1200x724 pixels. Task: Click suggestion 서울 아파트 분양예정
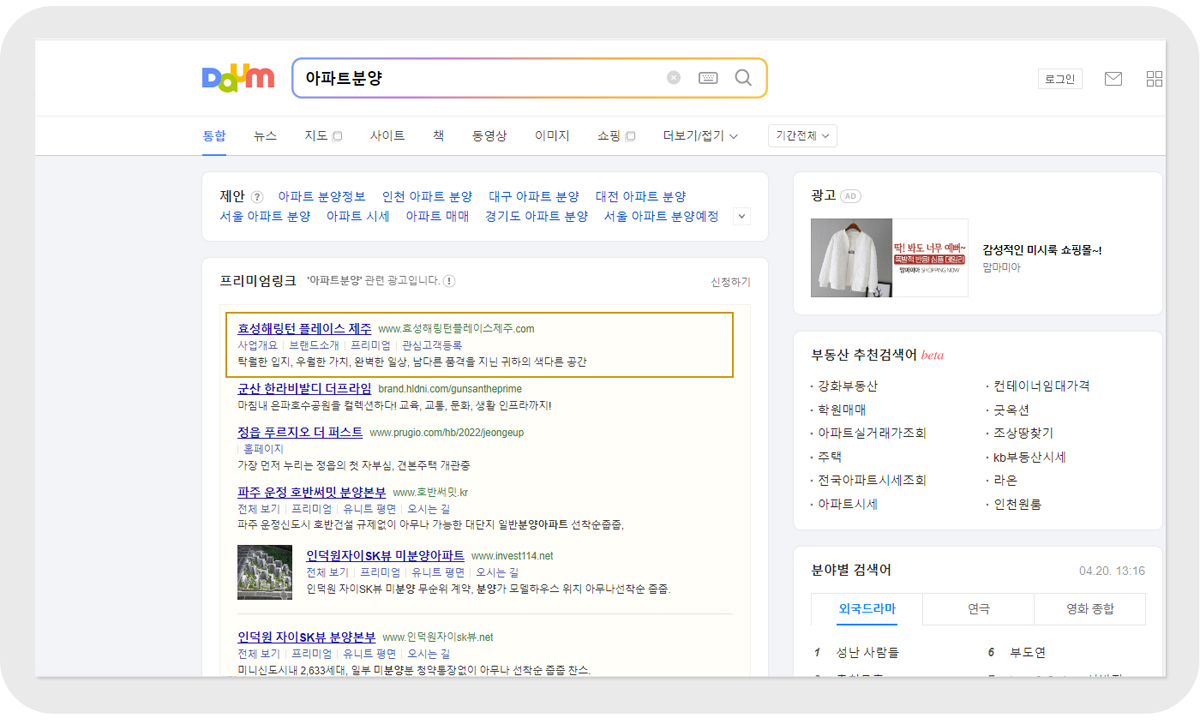tap(661, 216)
